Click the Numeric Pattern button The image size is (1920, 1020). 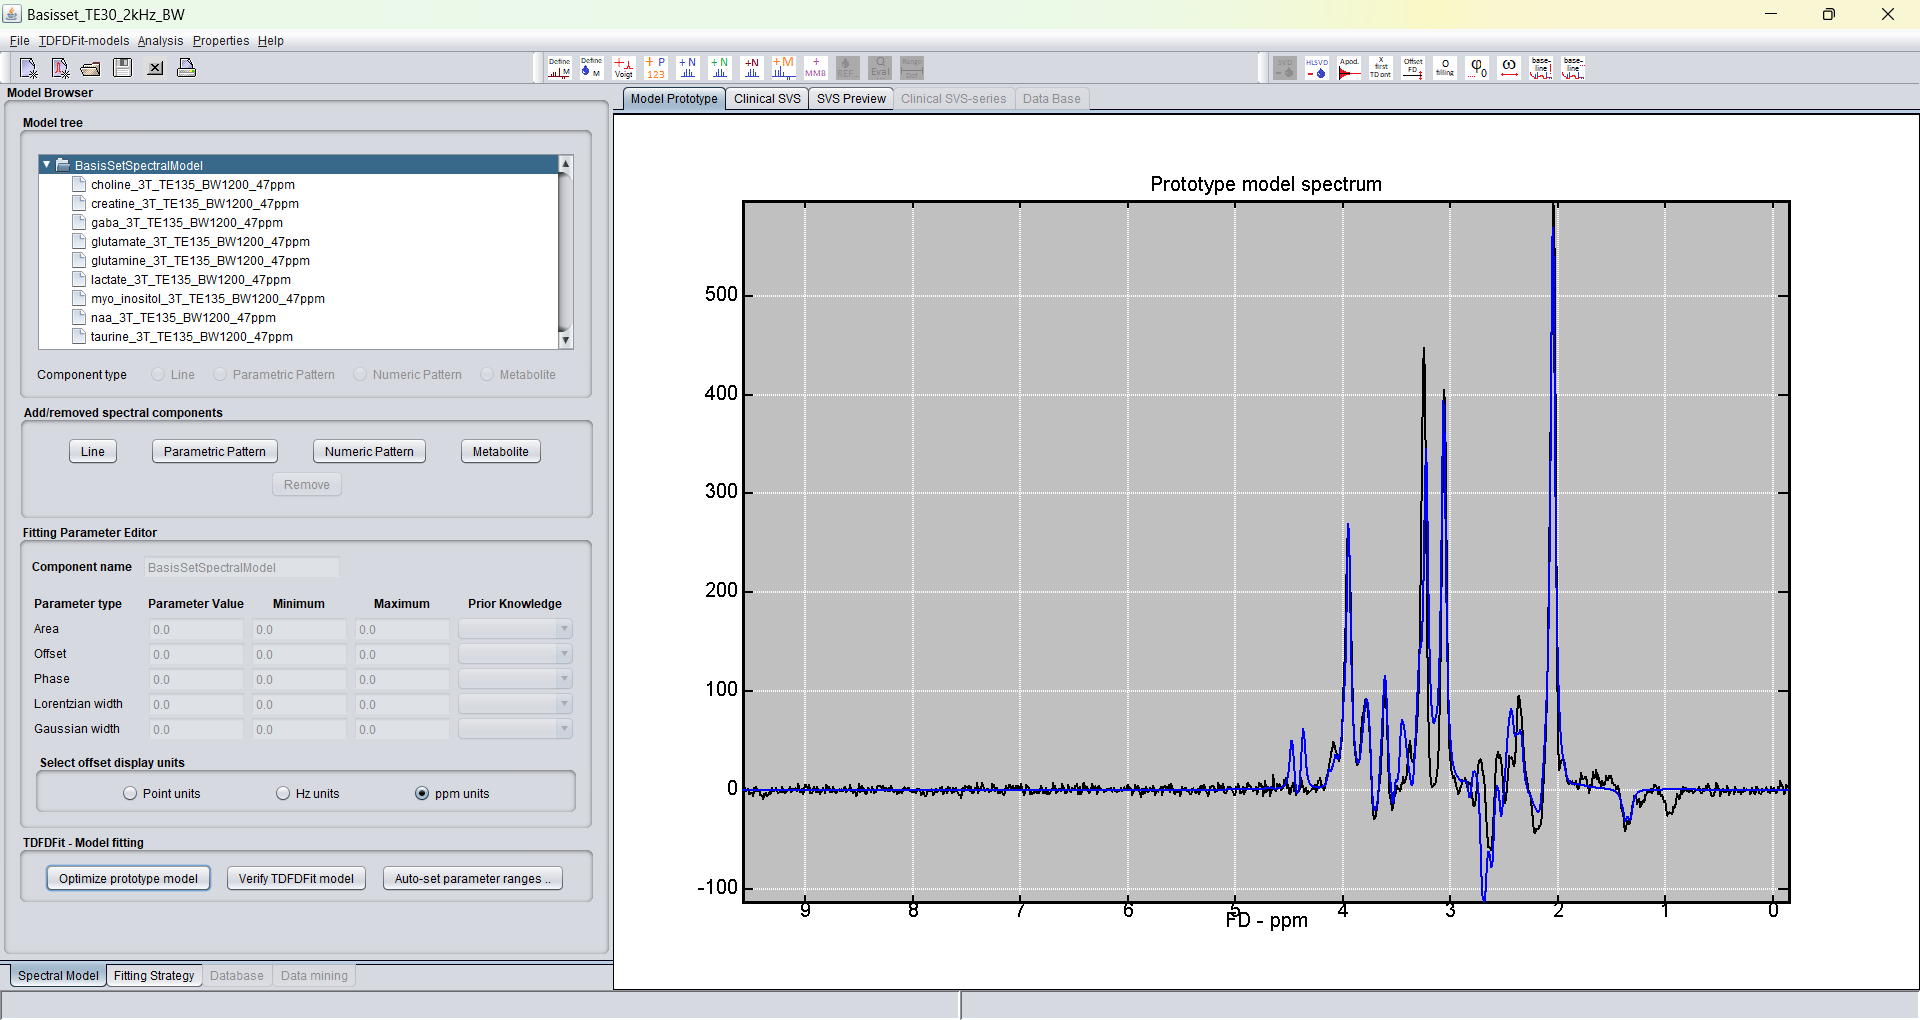369,452
